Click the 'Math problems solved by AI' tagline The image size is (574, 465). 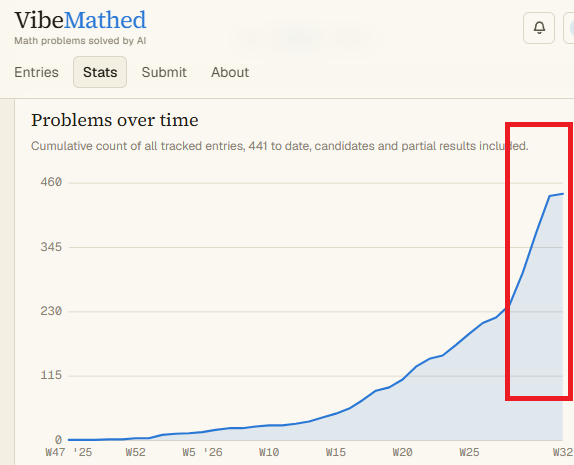(80, 41)
